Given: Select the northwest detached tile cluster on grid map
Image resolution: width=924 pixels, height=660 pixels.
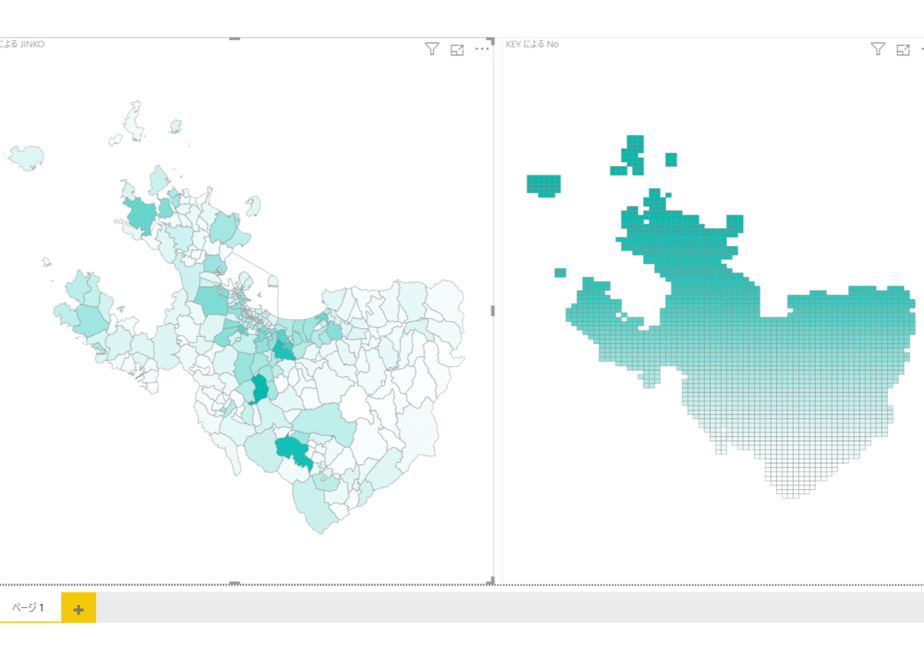Looking at the screenshot, I should tap(543, 185).
